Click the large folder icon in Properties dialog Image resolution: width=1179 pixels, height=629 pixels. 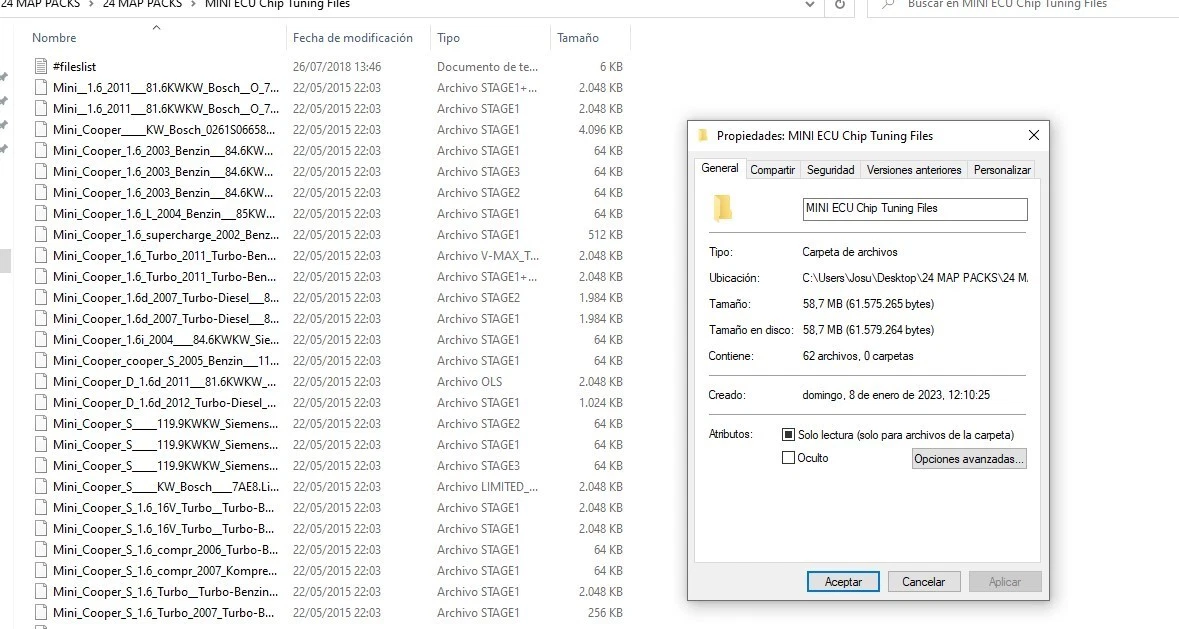pos(723,208)
